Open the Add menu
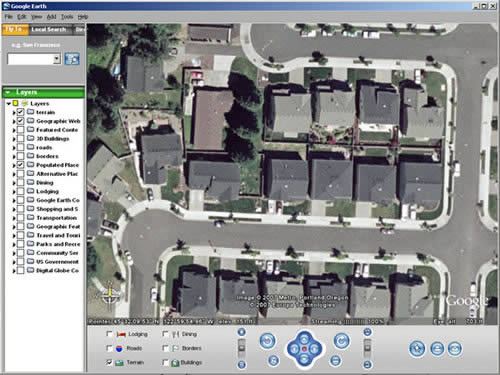 pos(51,17)
